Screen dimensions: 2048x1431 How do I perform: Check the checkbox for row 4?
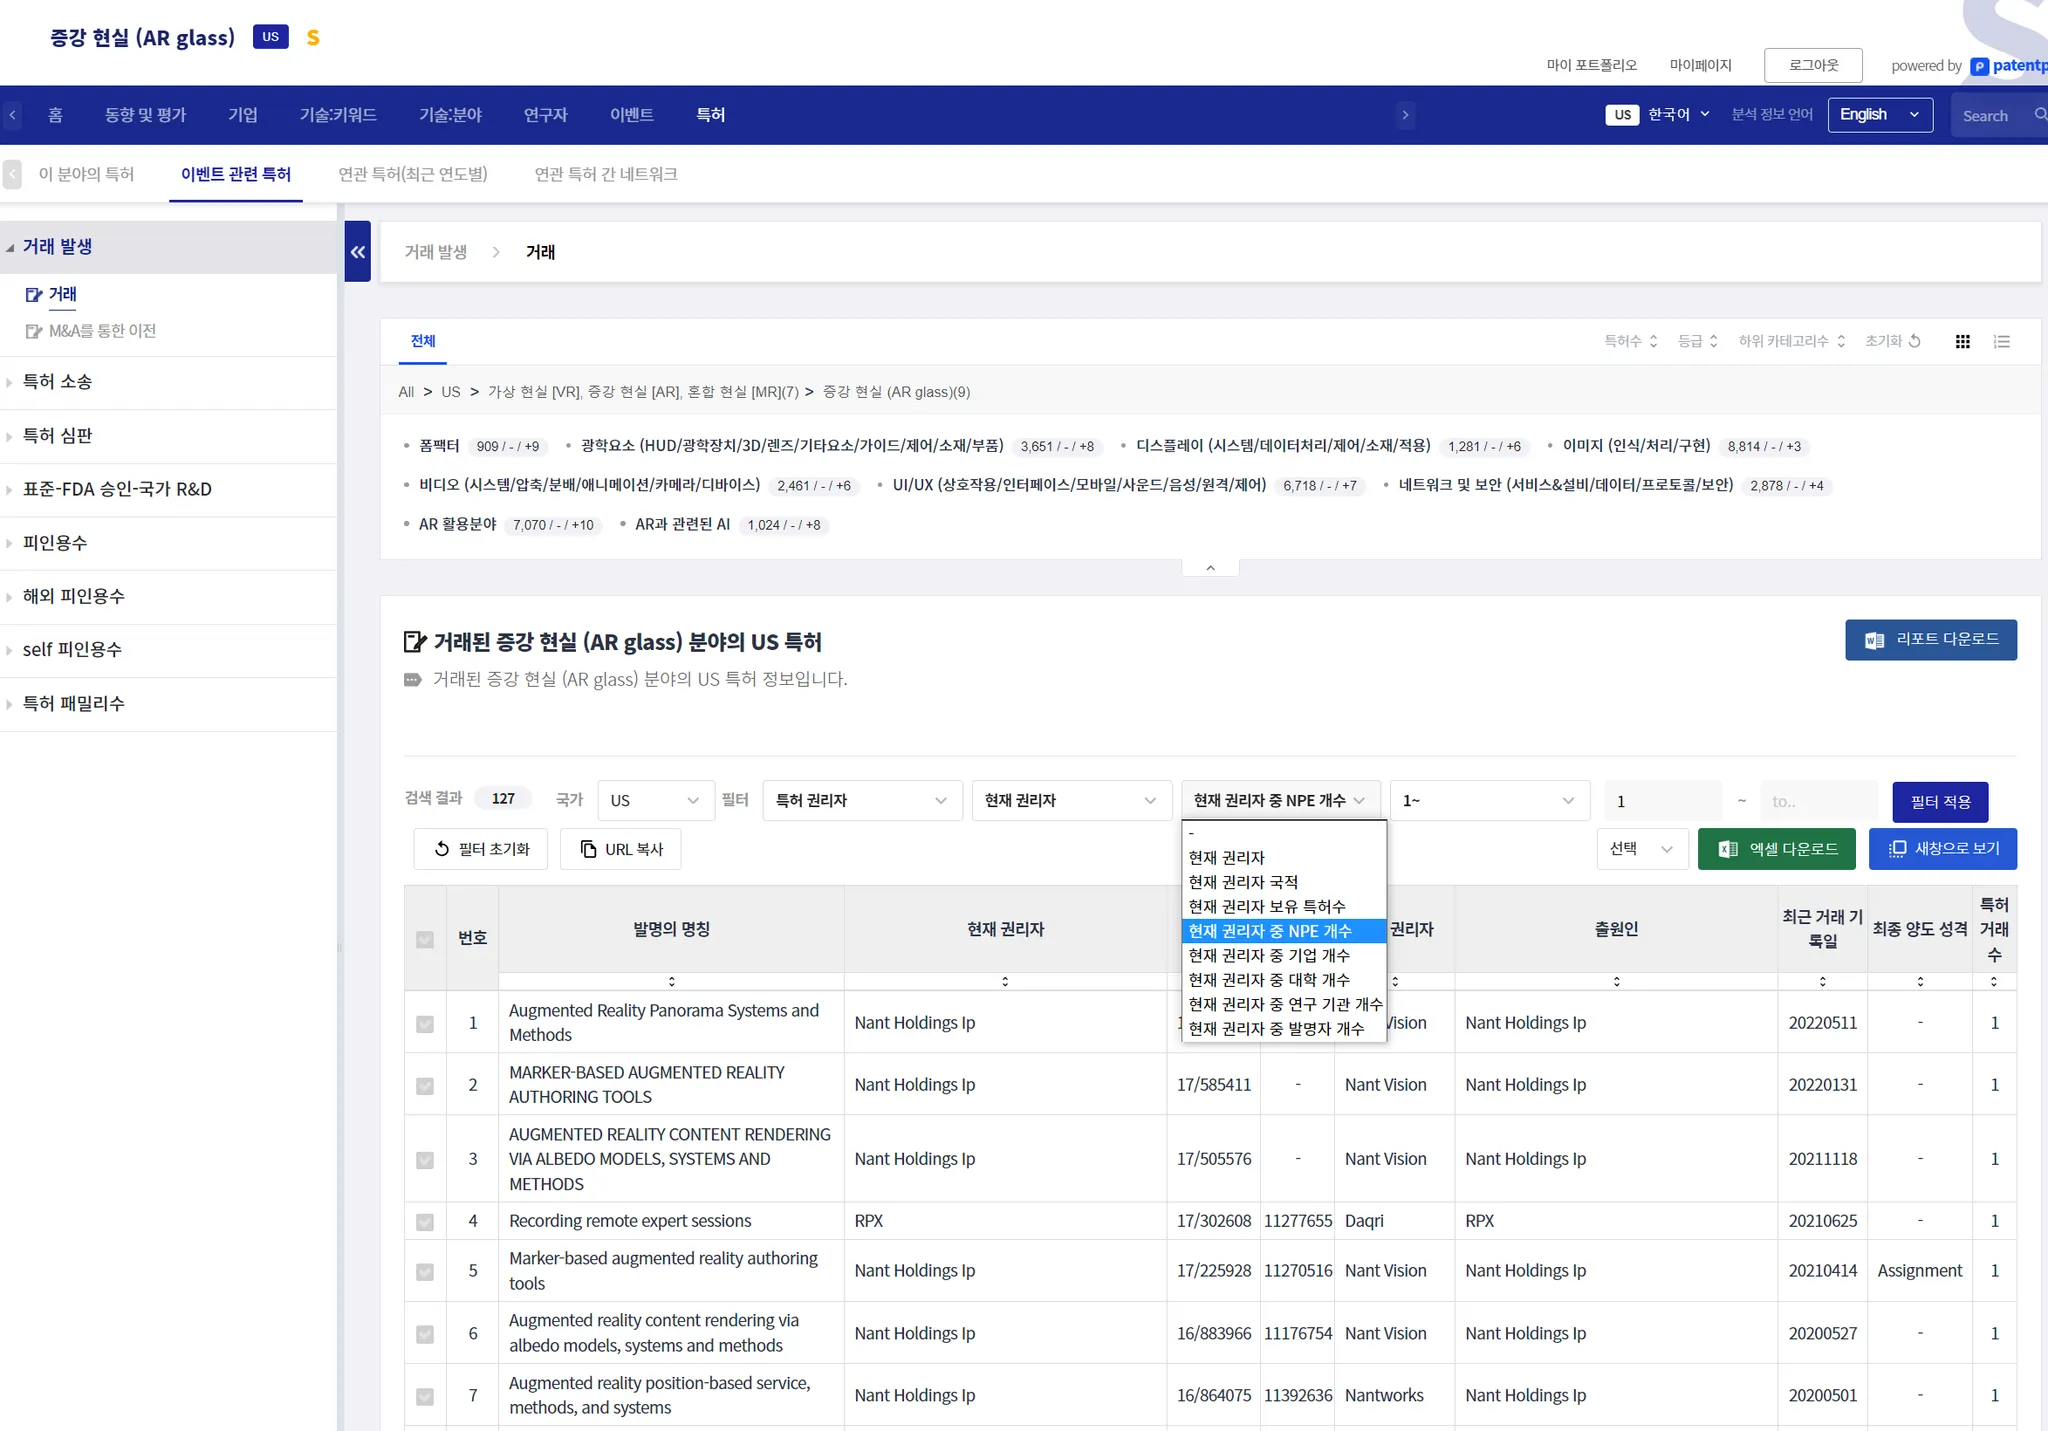pos(425,1222)
